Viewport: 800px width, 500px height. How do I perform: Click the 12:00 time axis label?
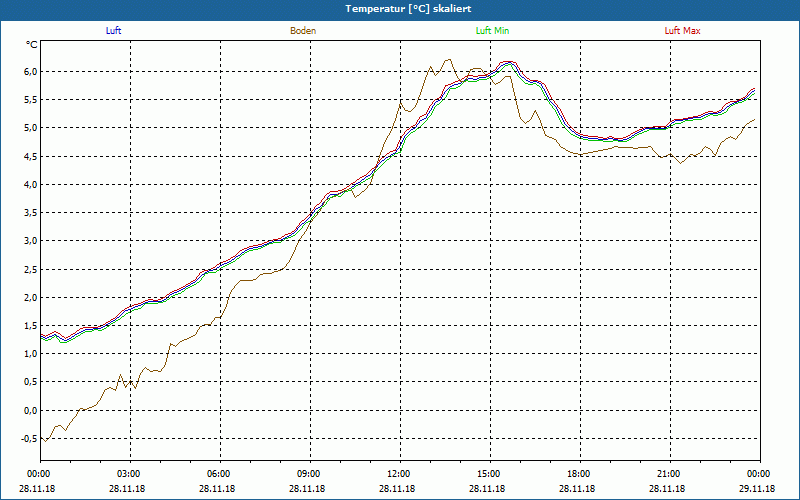401,474
